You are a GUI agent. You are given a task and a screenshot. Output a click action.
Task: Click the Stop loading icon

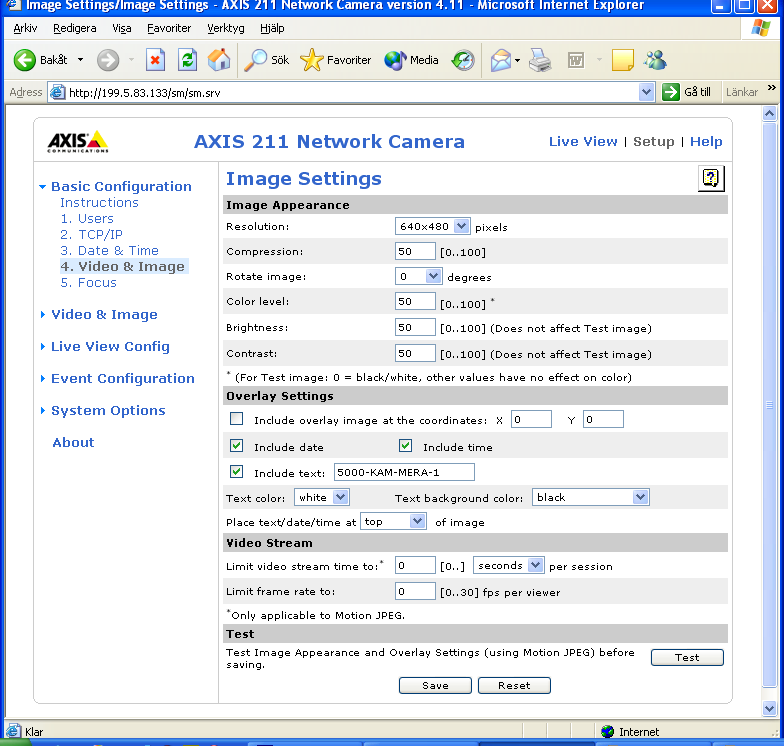[155, 60]
